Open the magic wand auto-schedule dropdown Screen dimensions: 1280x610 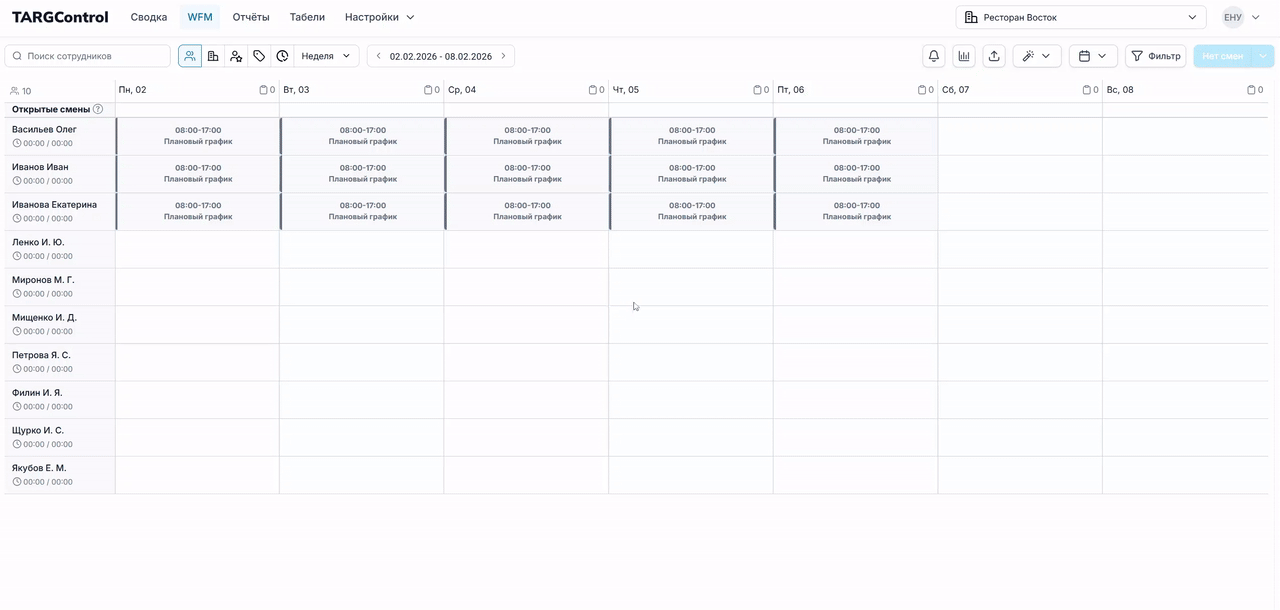pyautogui.click(x=1036, y=56)
